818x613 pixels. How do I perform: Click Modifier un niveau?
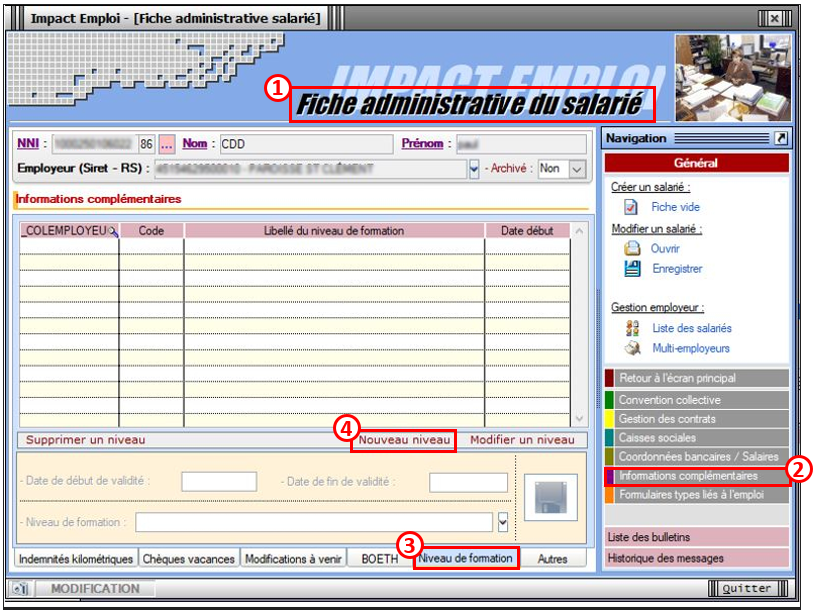(522, 440)
